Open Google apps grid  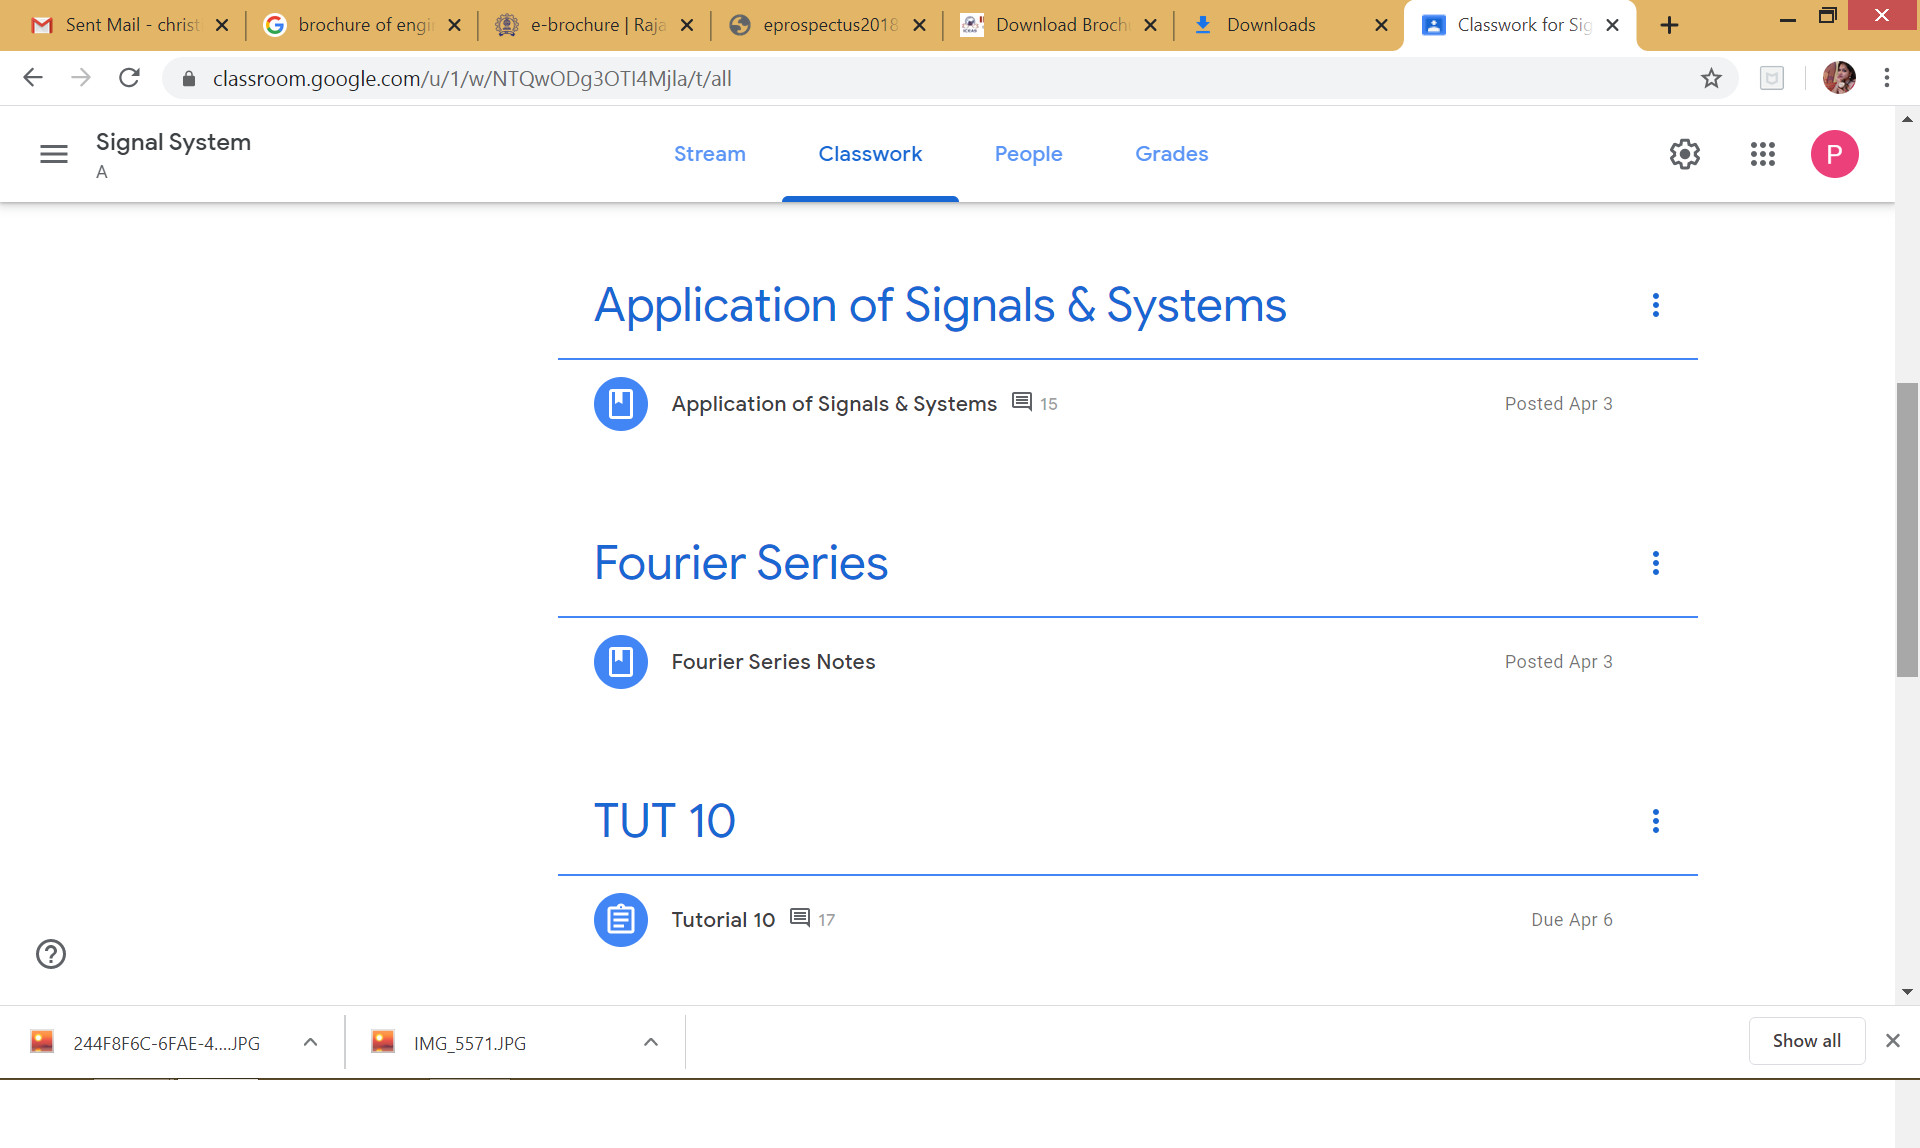pyautogui.click(x=1762, y=154)
